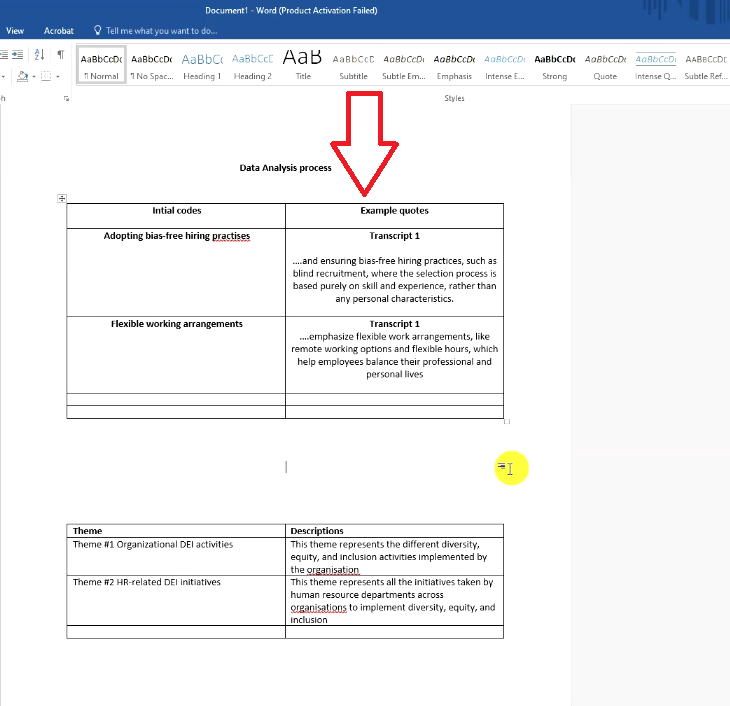Open the Line Spacing dropdown arrow
730x706 pixels.
click(x=3, y=76)
